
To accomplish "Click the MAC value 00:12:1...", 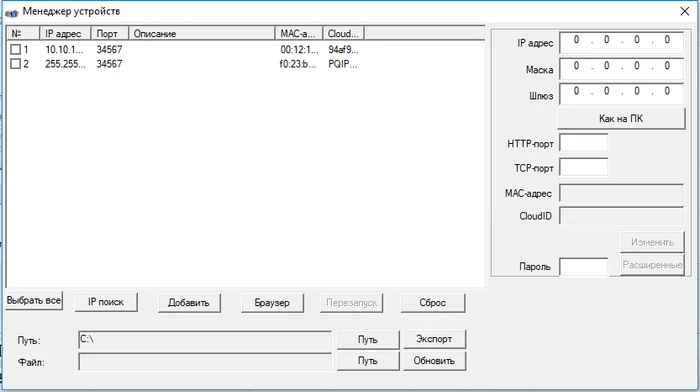I will (x=299, y=50).
